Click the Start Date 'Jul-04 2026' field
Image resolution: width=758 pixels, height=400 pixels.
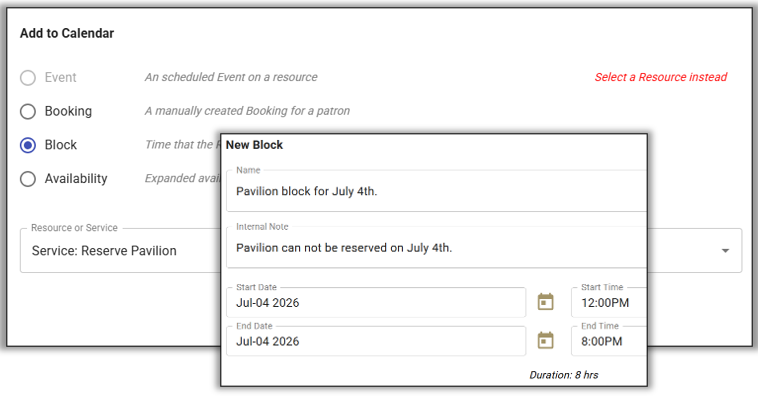375,303
